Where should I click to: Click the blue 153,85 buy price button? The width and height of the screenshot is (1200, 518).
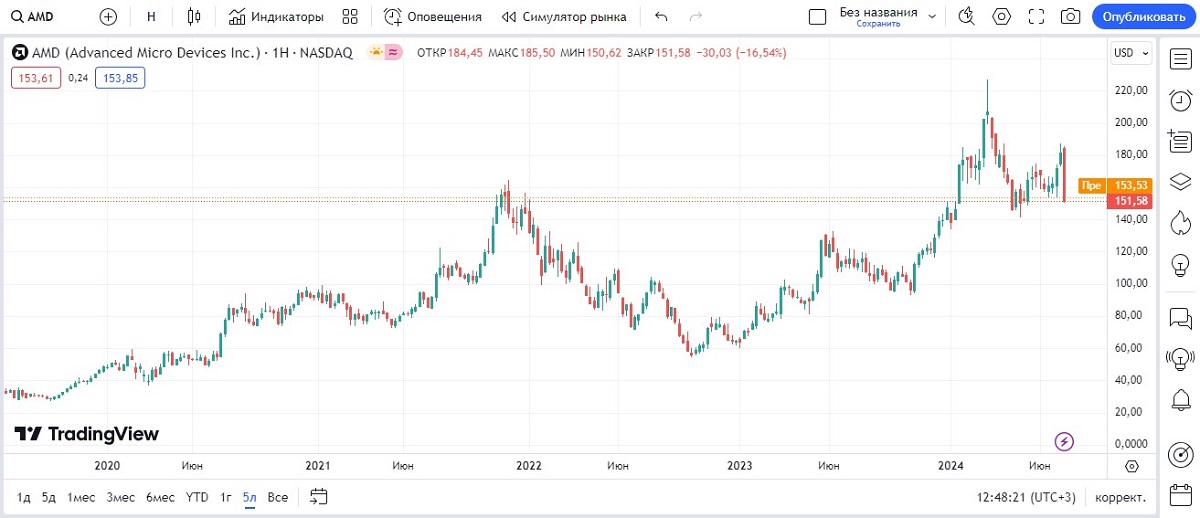[120, 78]
